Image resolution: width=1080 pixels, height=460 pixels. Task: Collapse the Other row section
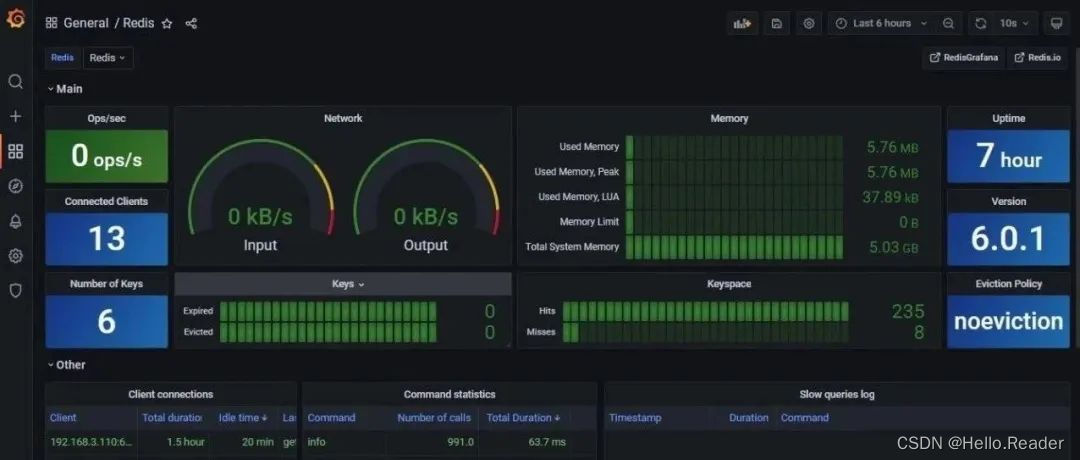pos(66,364)
